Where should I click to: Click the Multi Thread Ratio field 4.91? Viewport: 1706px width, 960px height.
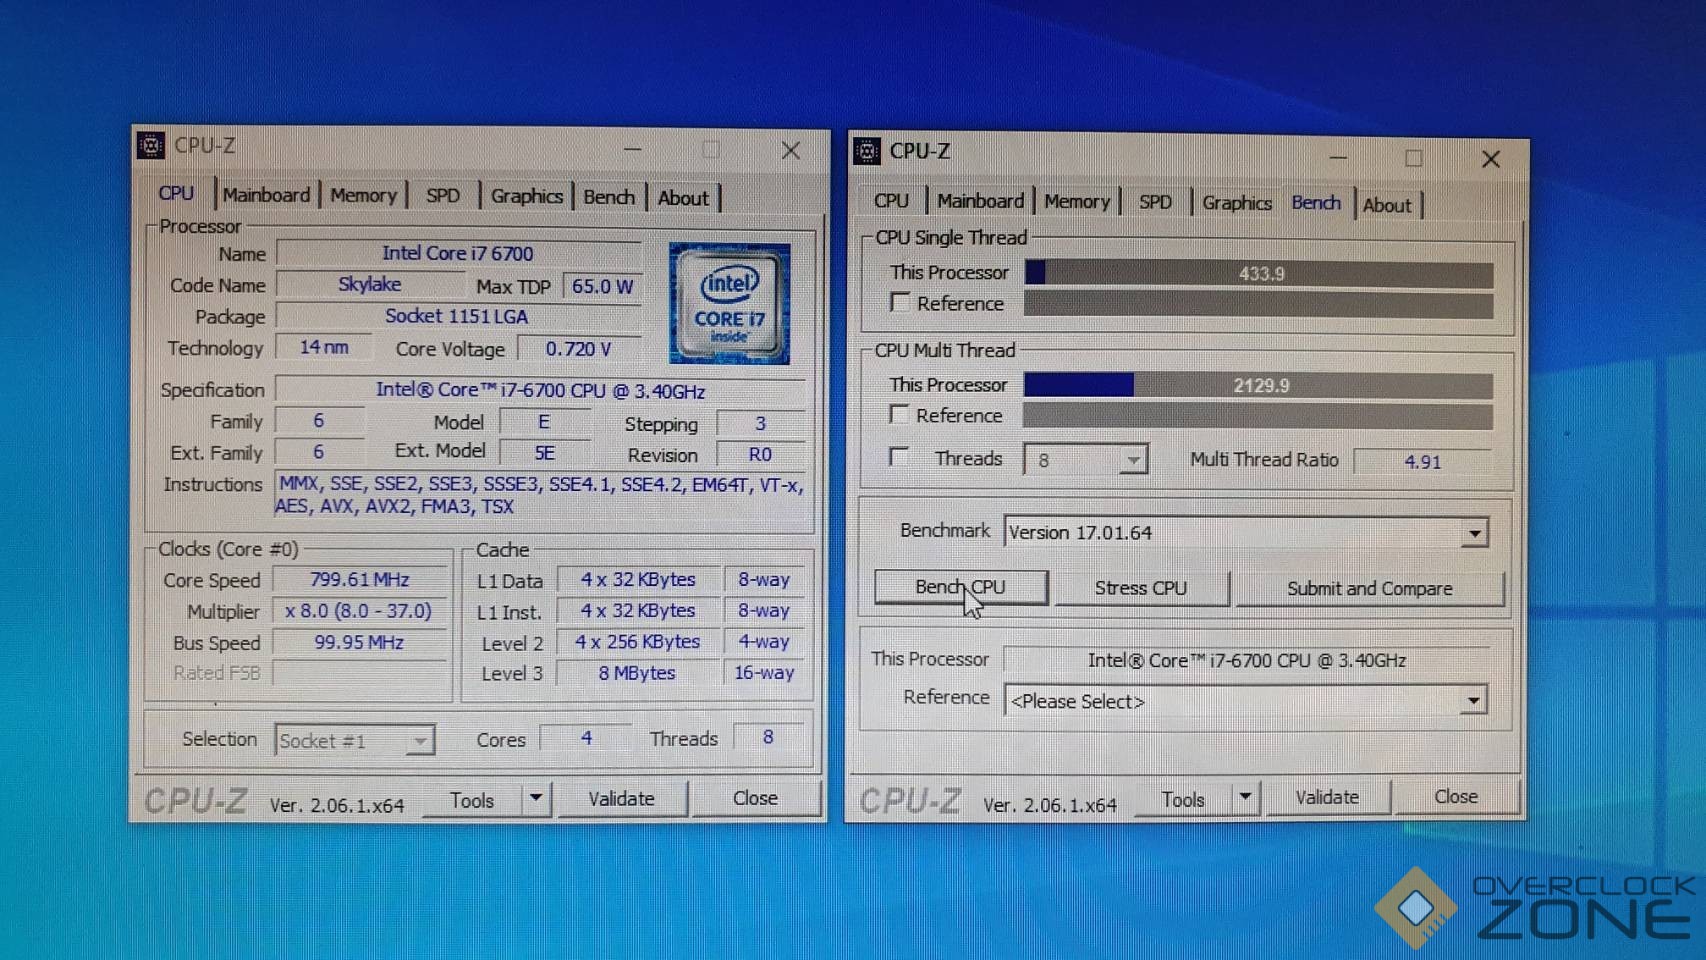tap(1423, 462)
